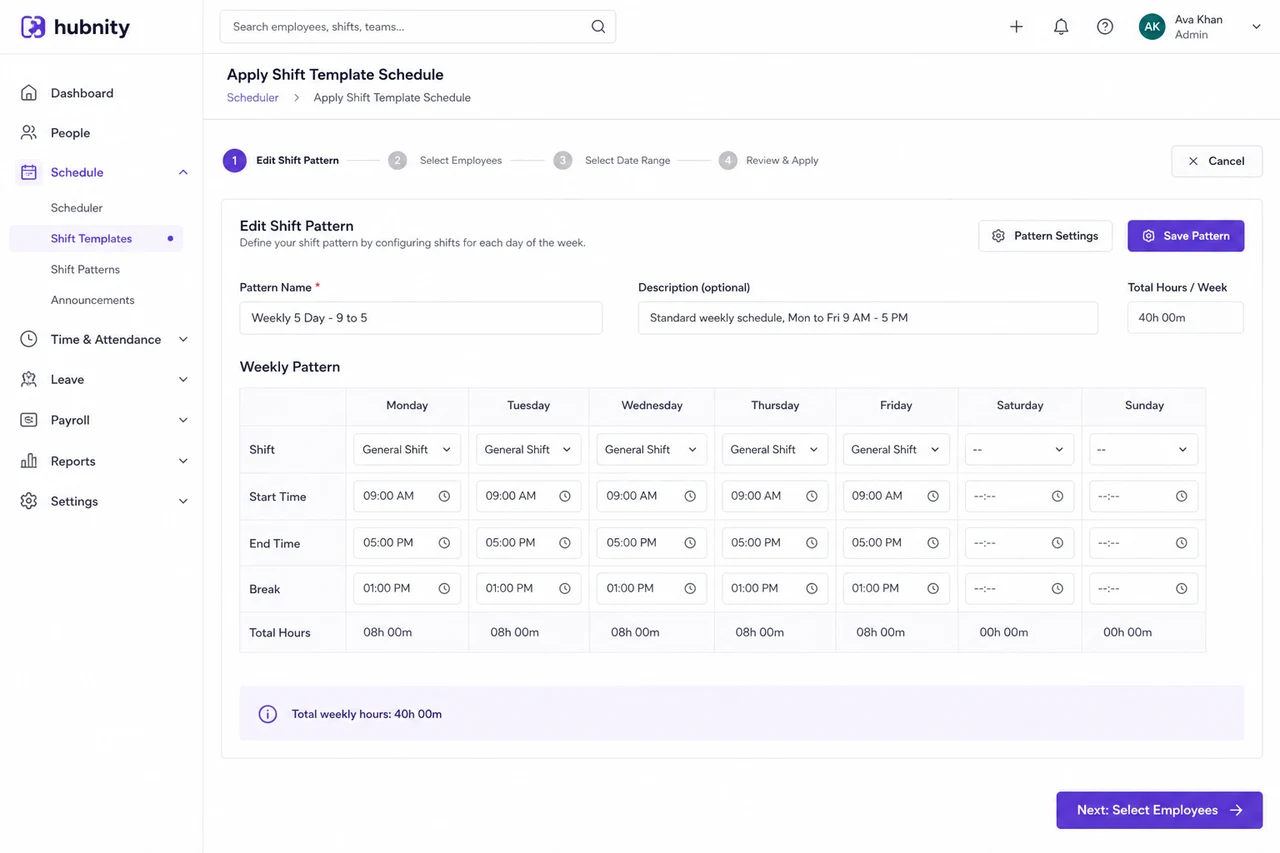This screenshot has width=1280, height=853.
Task: Expand the Settings menu chevron
Action: [x=183, y=501]
